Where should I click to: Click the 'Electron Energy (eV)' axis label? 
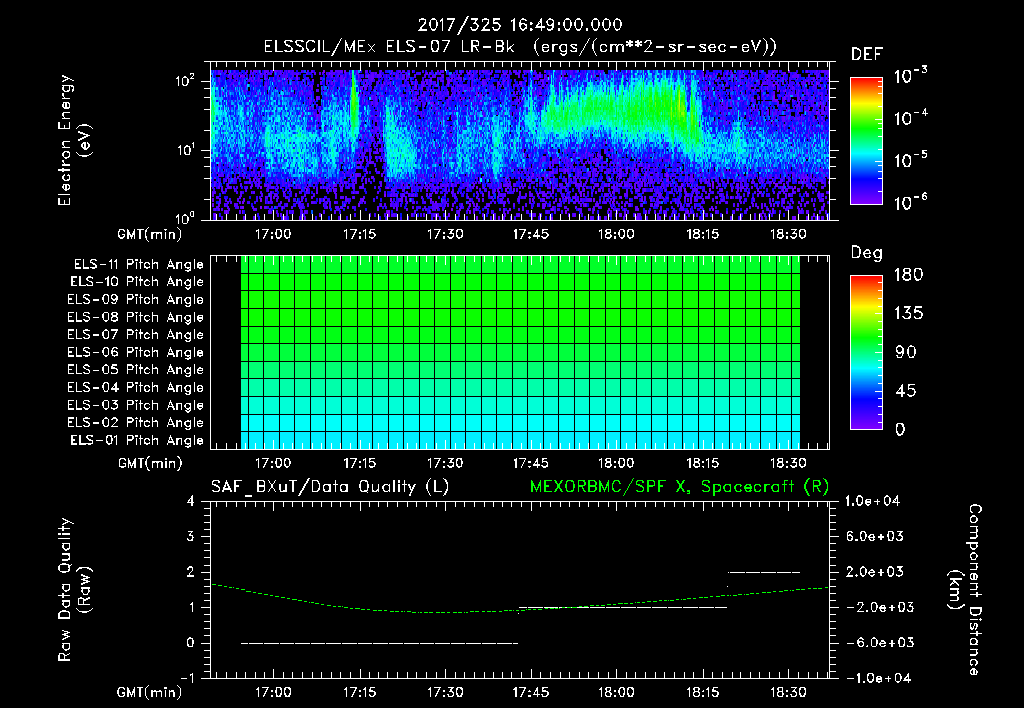74,140
